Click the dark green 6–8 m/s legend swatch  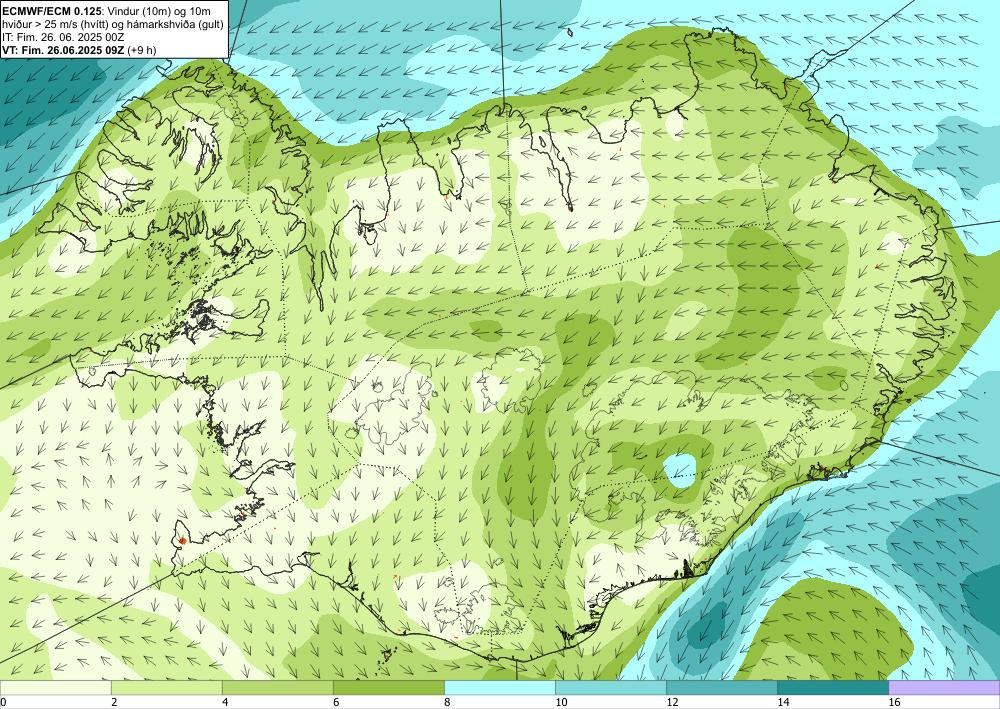388,687
